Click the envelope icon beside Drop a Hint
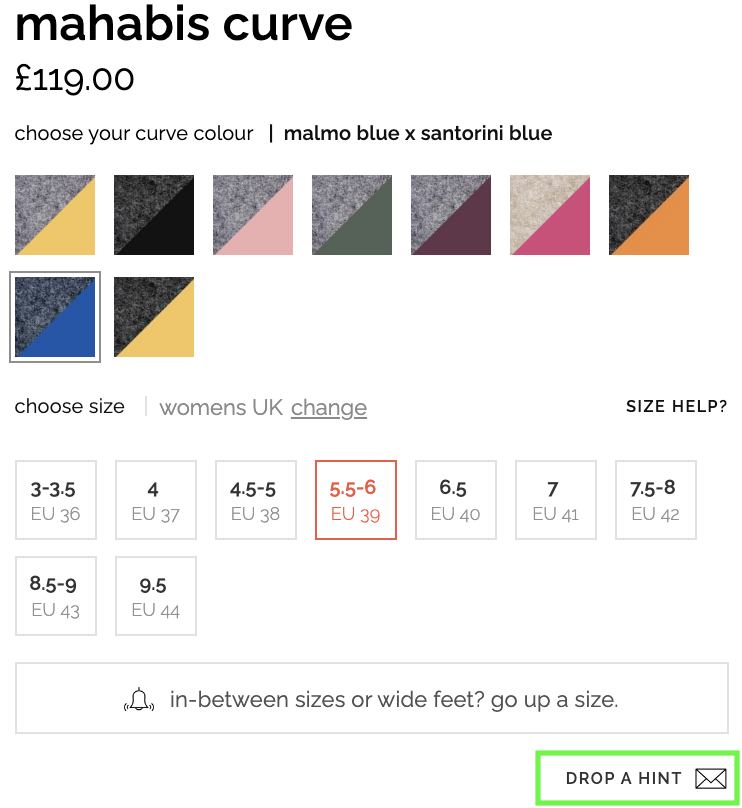Viewport: 742px width, 808px height. 710,778
